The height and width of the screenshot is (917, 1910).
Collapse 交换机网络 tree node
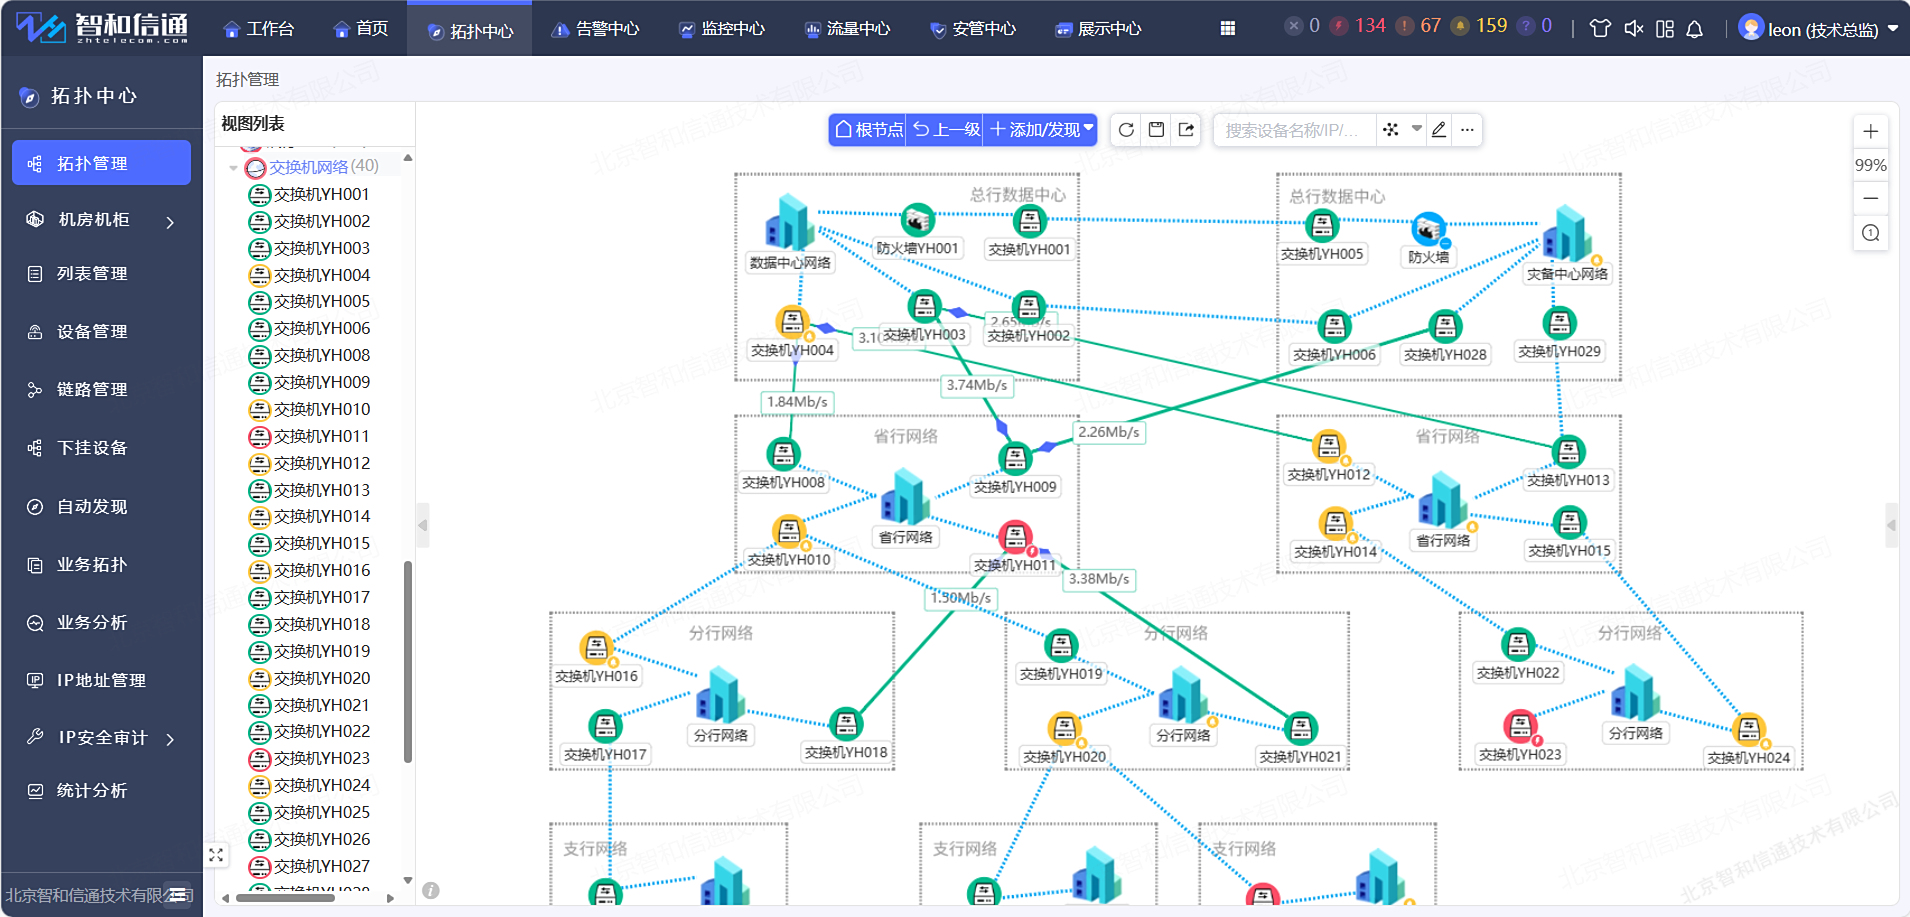point(233,168)
